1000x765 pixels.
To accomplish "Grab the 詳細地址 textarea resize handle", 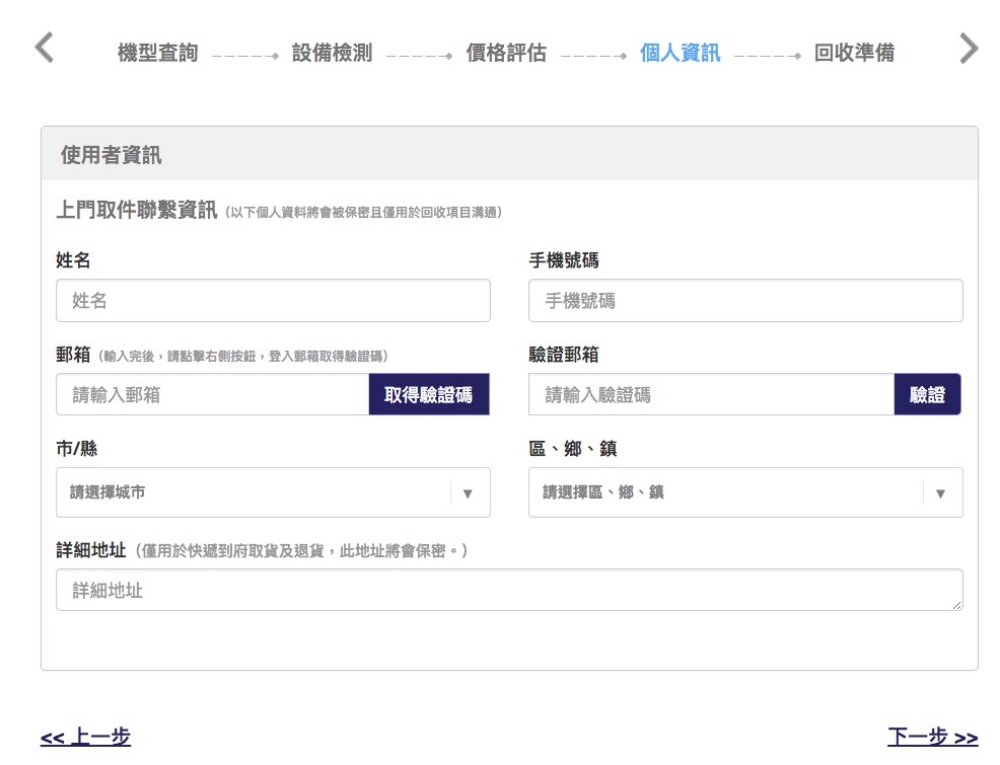I will [x=958, y=606].
